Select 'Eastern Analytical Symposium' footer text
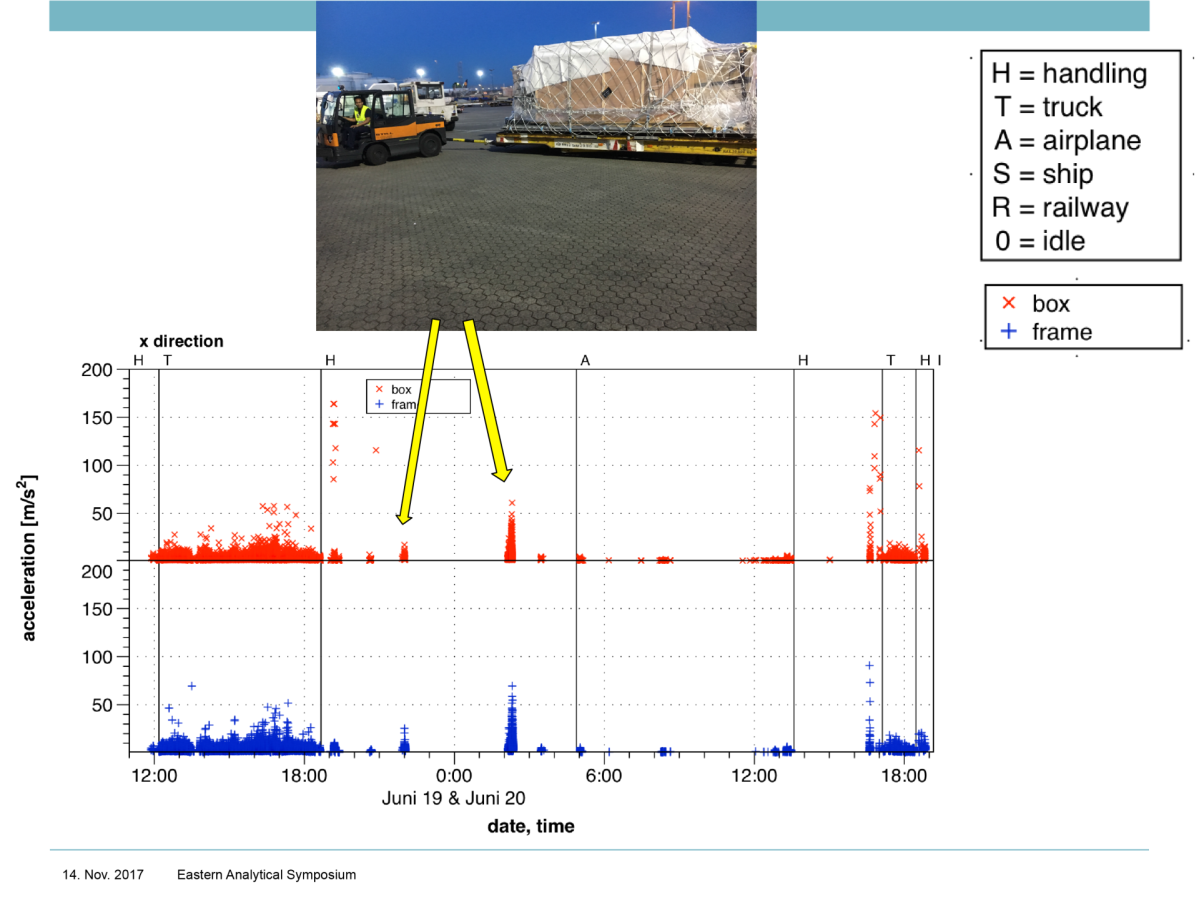Viewport: 1199px width, 900px height. pyautogui.click(x=266, y=875)
